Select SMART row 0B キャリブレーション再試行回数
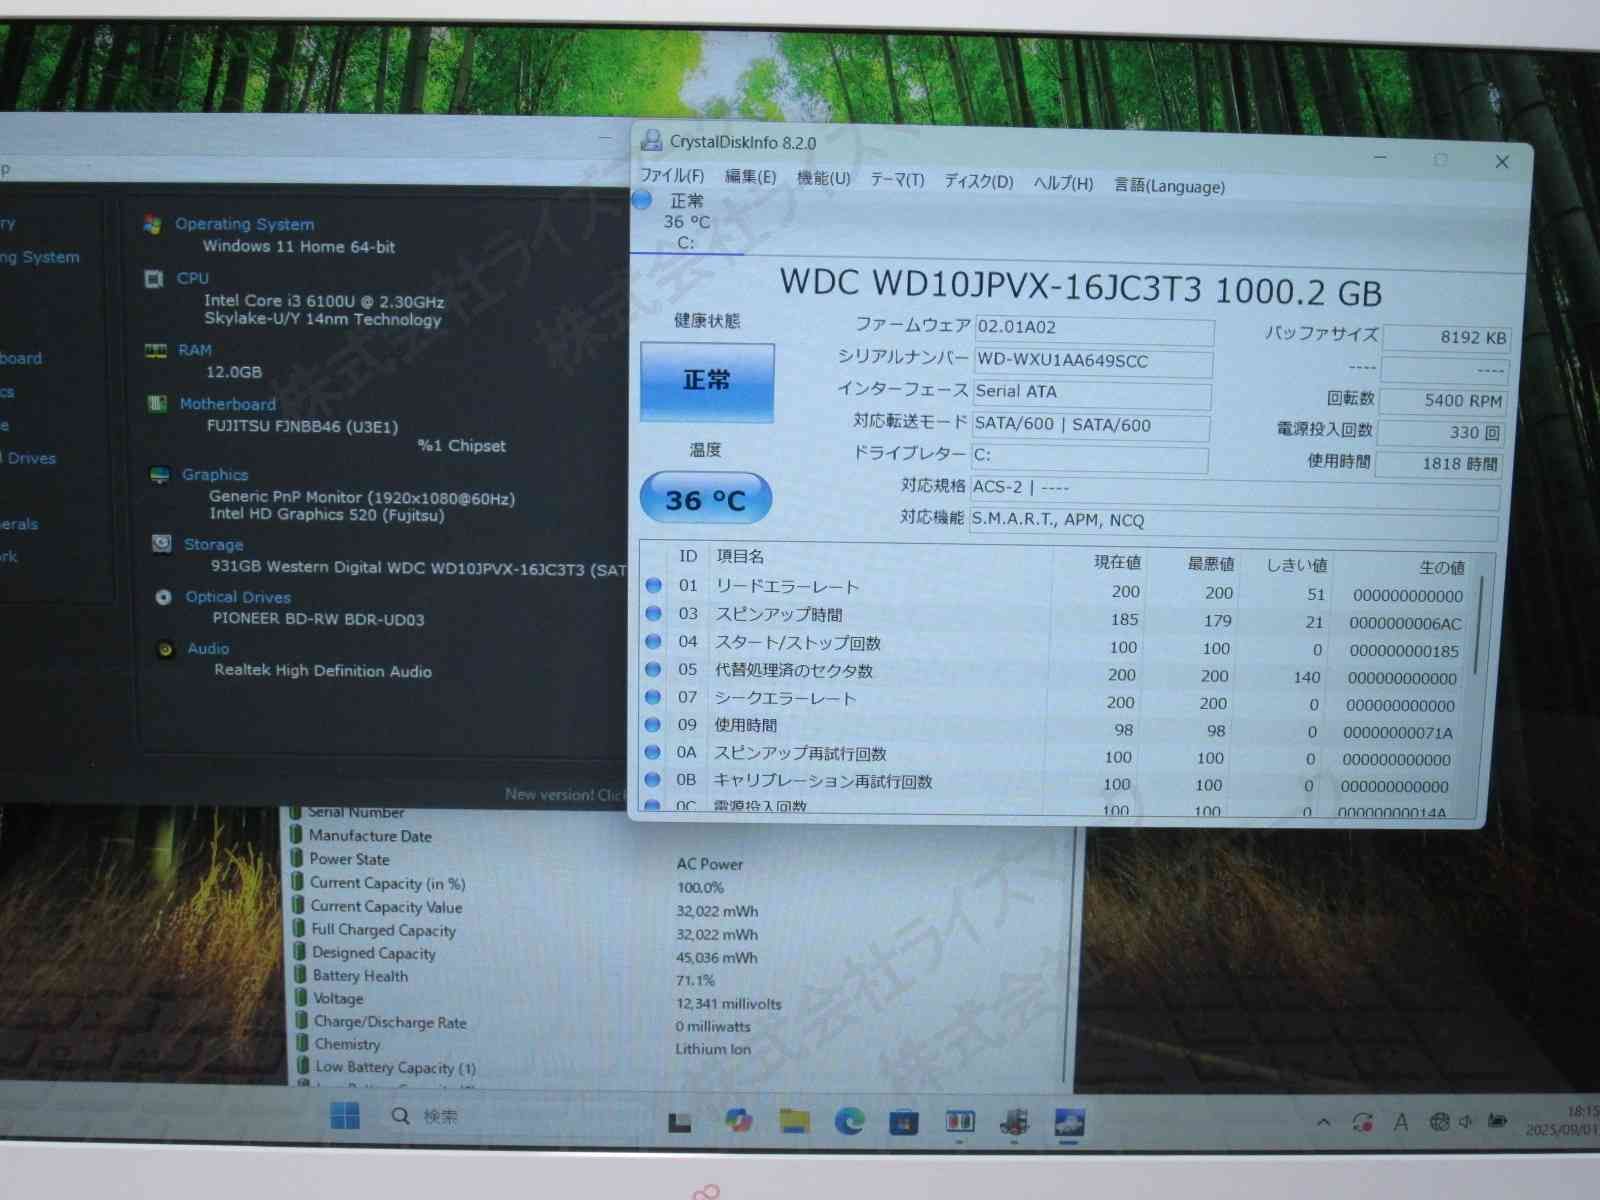This screenshot has width=1600, height=1200. click(1051, 782)
